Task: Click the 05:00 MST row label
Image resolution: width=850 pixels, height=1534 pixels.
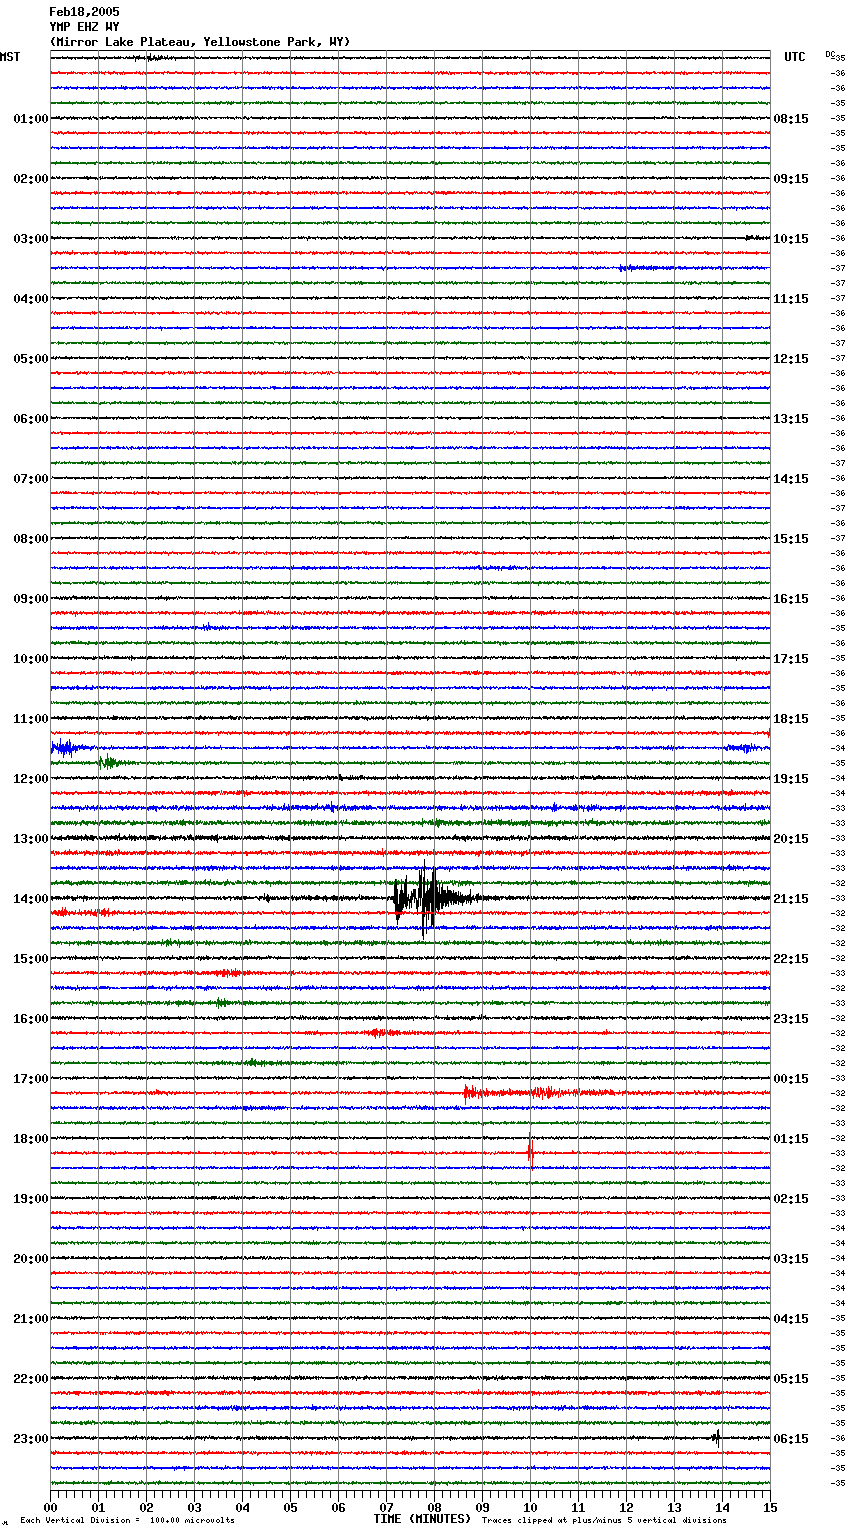Action: point(31,359)
